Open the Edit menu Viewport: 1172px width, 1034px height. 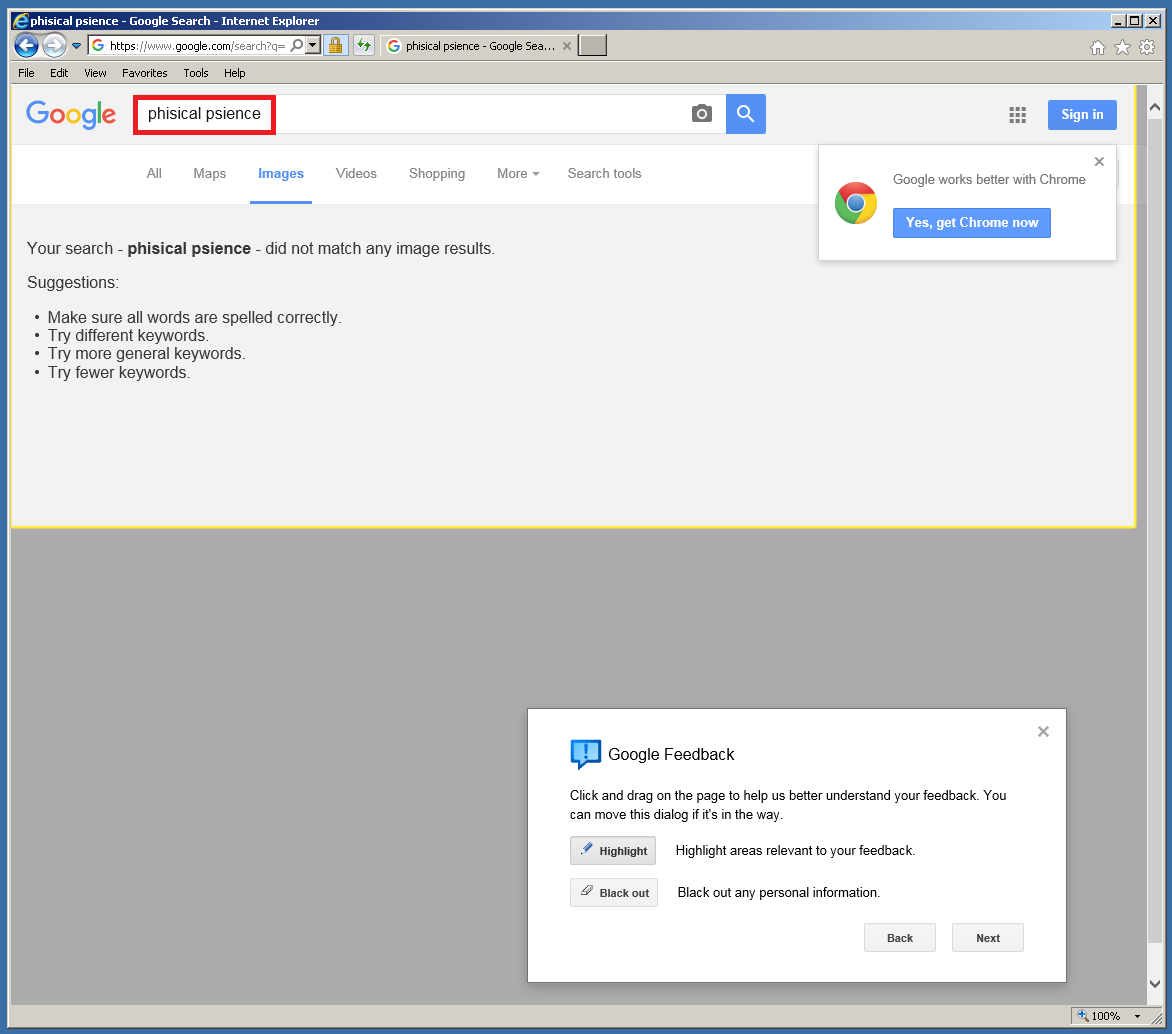[x=59, y=73]
